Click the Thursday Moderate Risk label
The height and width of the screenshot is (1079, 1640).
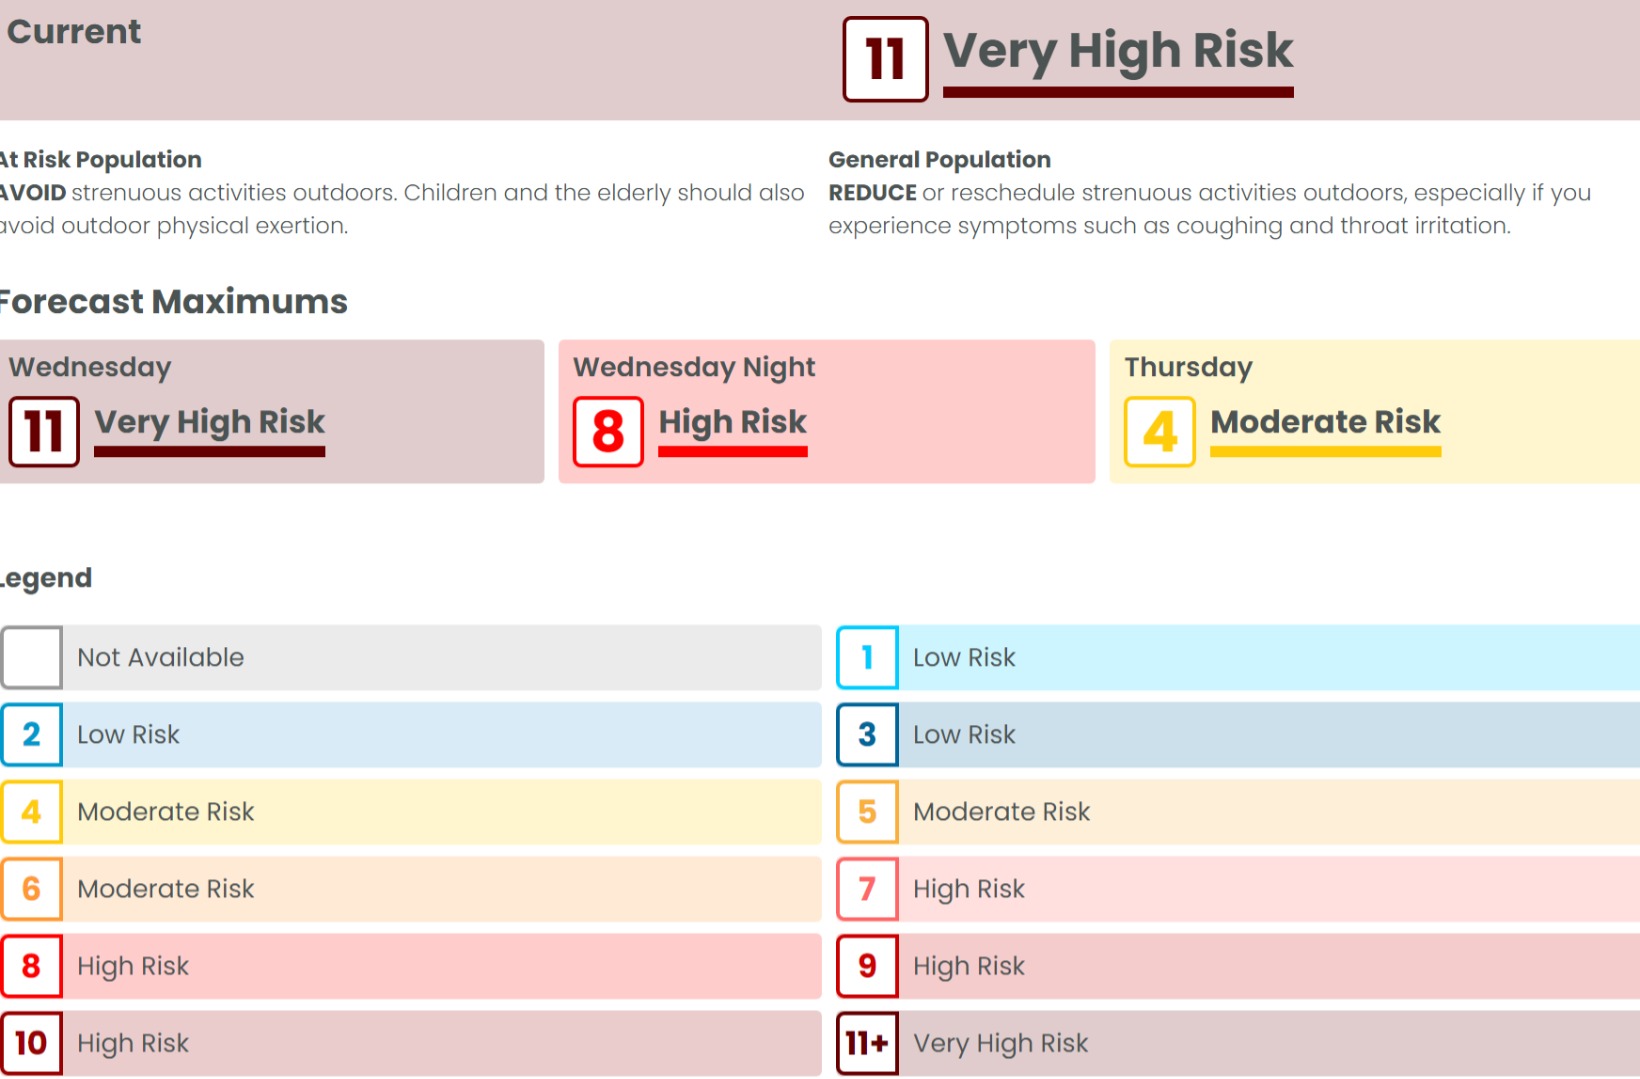pyautogui.click(x=1325, y=422)
